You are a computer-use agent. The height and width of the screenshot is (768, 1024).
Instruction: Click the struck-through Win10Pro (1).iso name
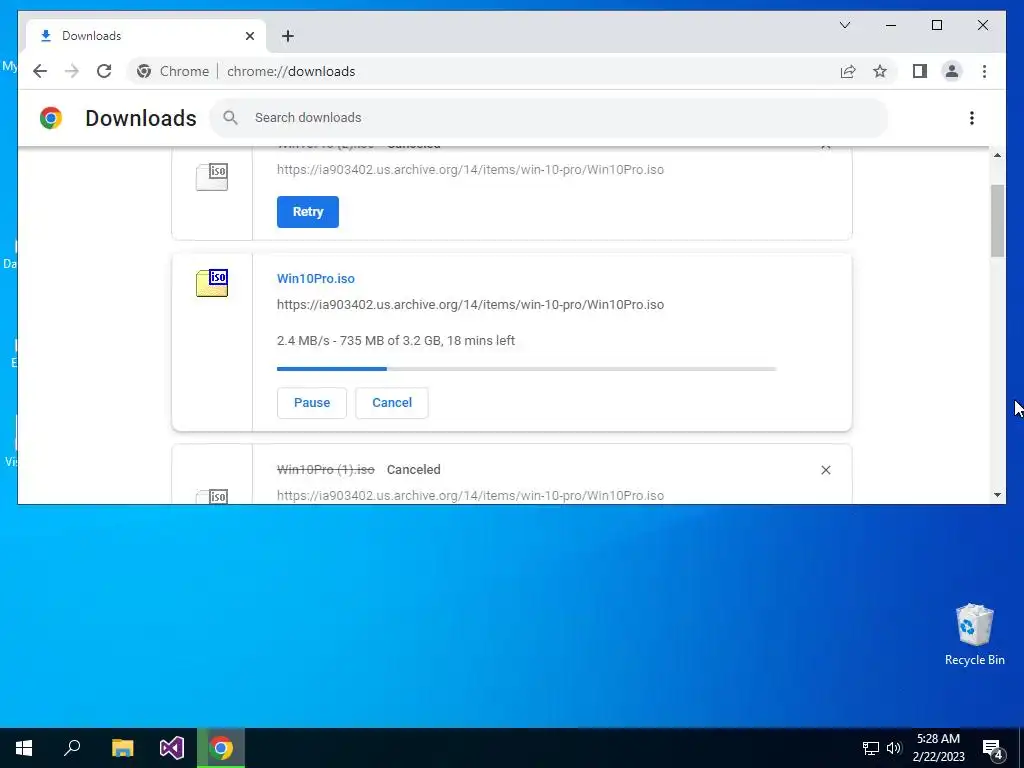326,470
